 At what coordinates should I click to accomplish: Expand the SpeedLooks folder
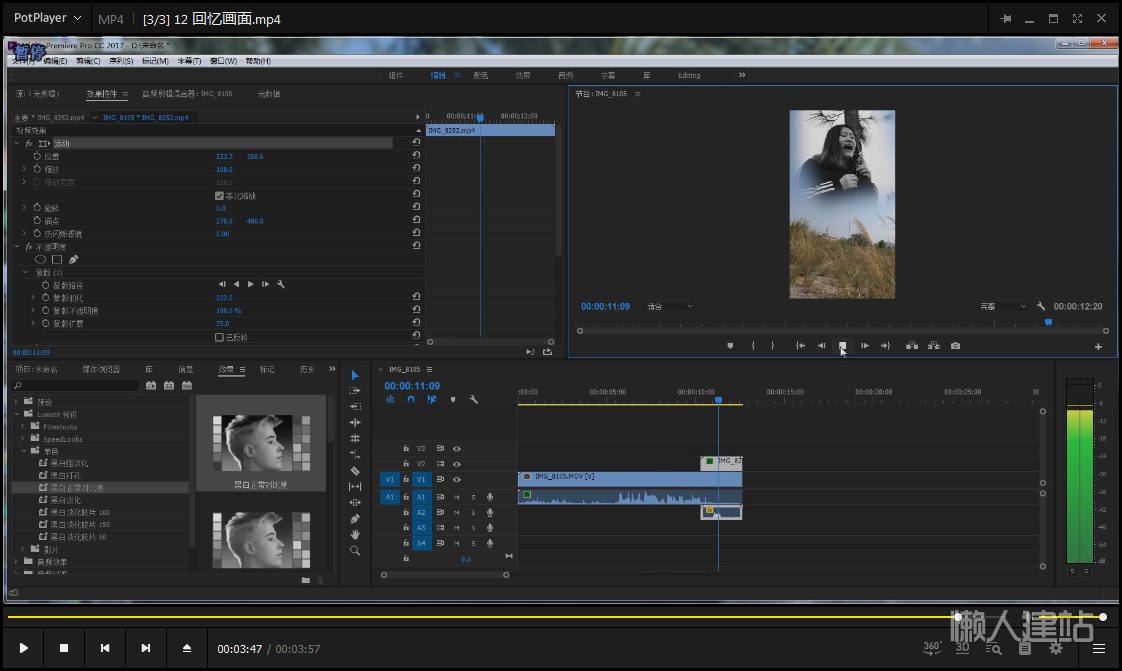[23, 439]
